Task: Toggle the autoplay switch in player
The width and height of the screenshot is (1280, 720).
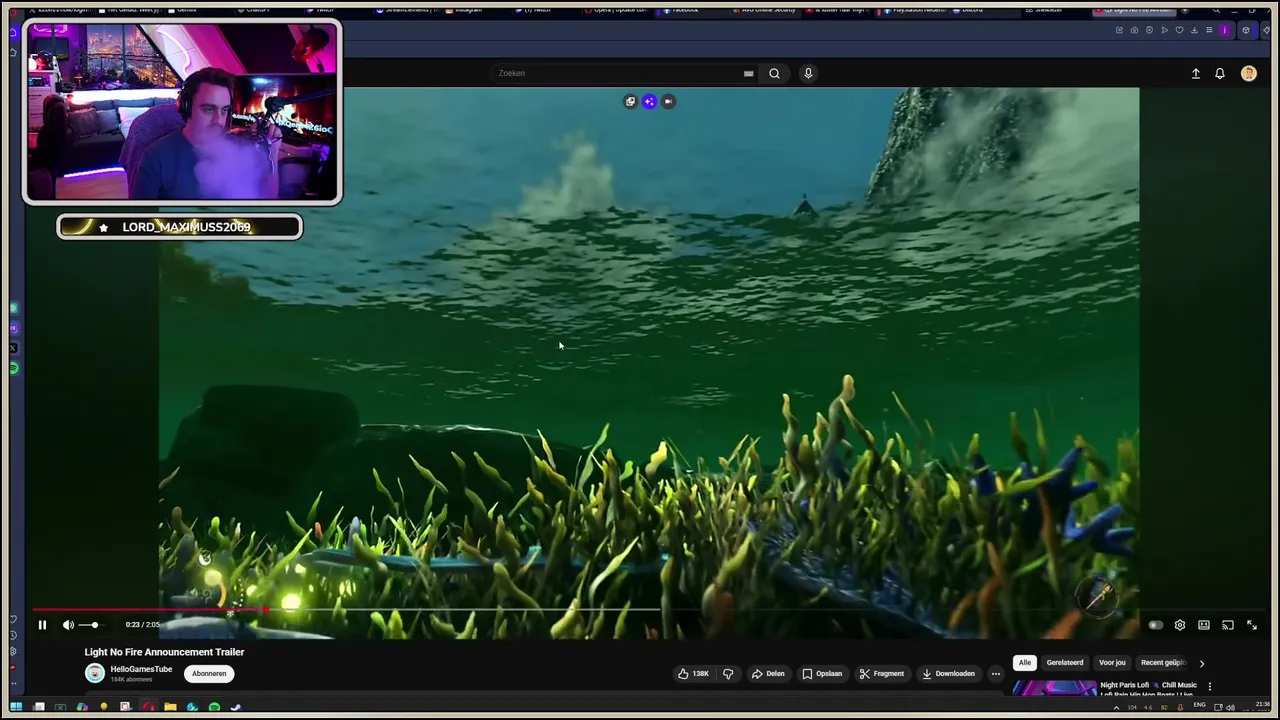Action: click(1155, 625)
